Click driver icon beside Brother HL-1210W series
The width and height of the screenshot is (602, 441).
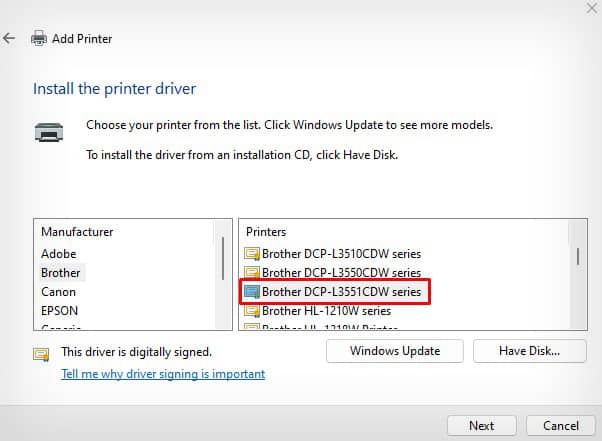(252, 311)
